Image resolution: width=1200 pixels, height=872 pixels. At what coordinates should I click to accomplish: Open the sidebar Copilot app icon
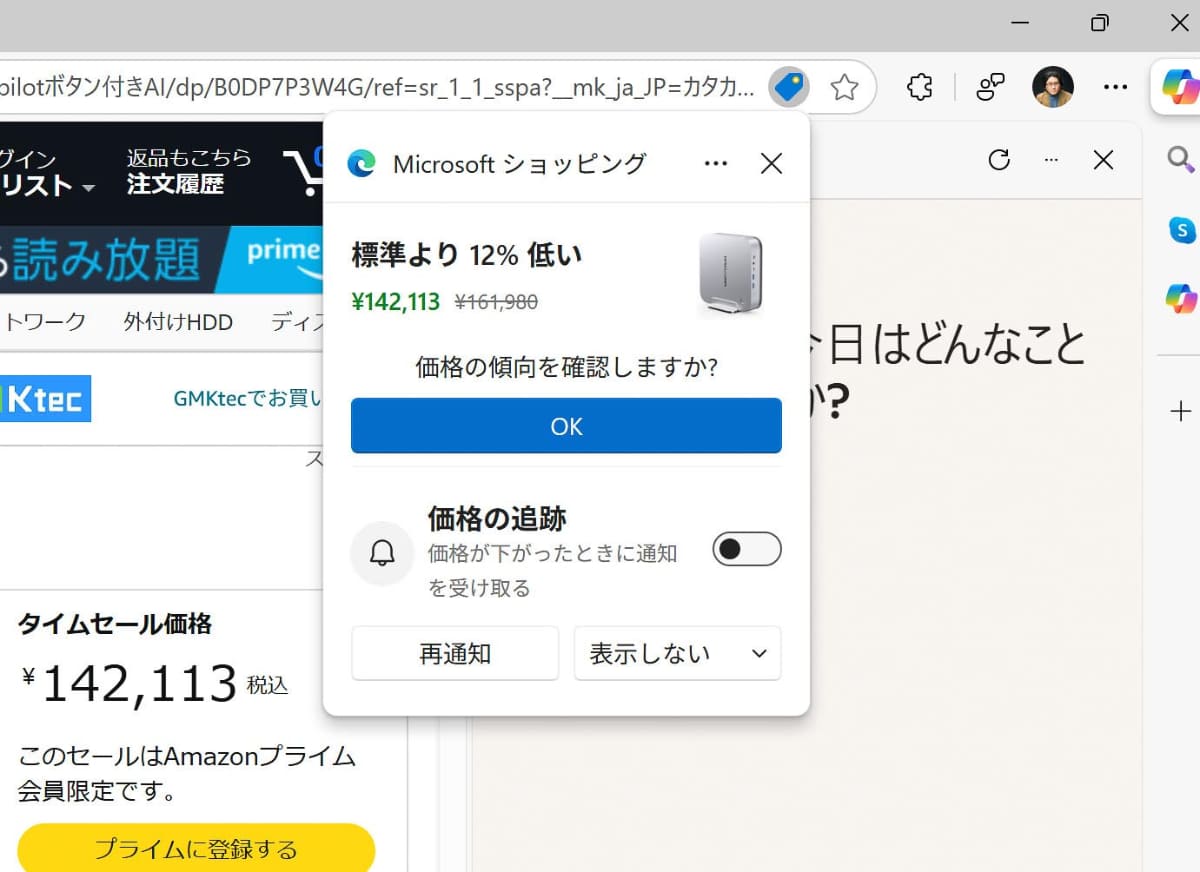point(1181,298)
